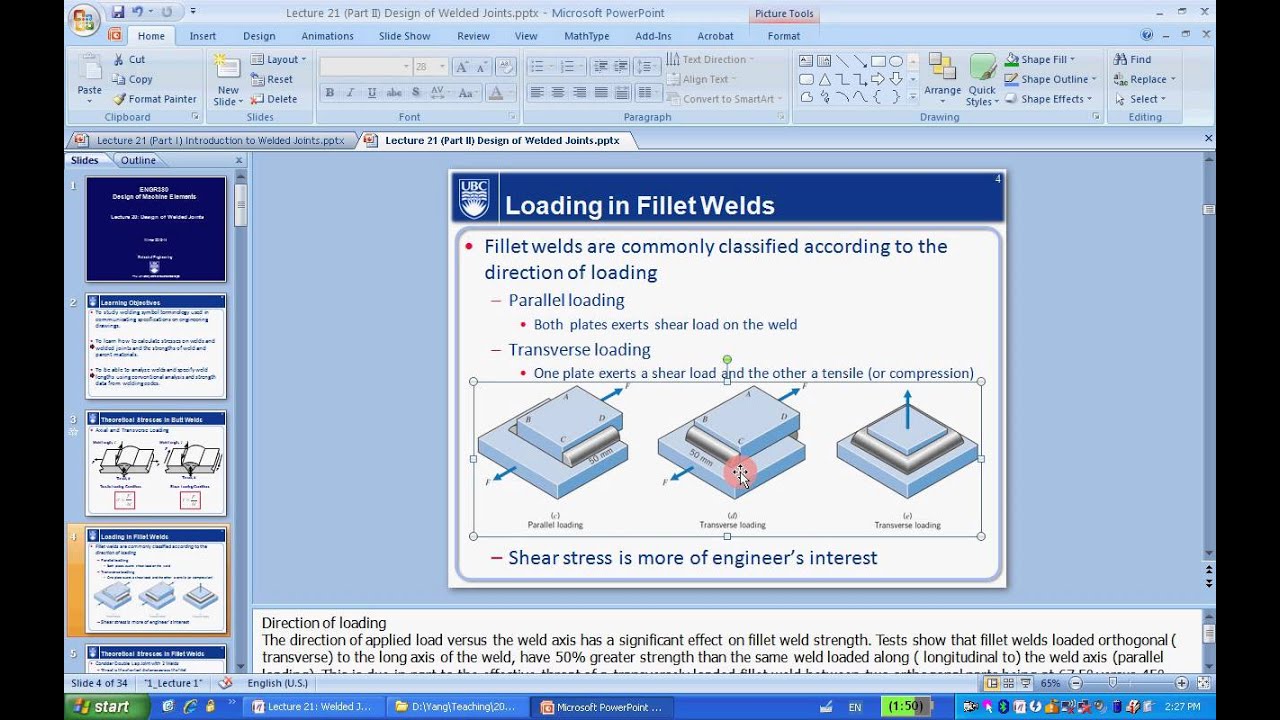Click the Cut button

tap(128, 59)
